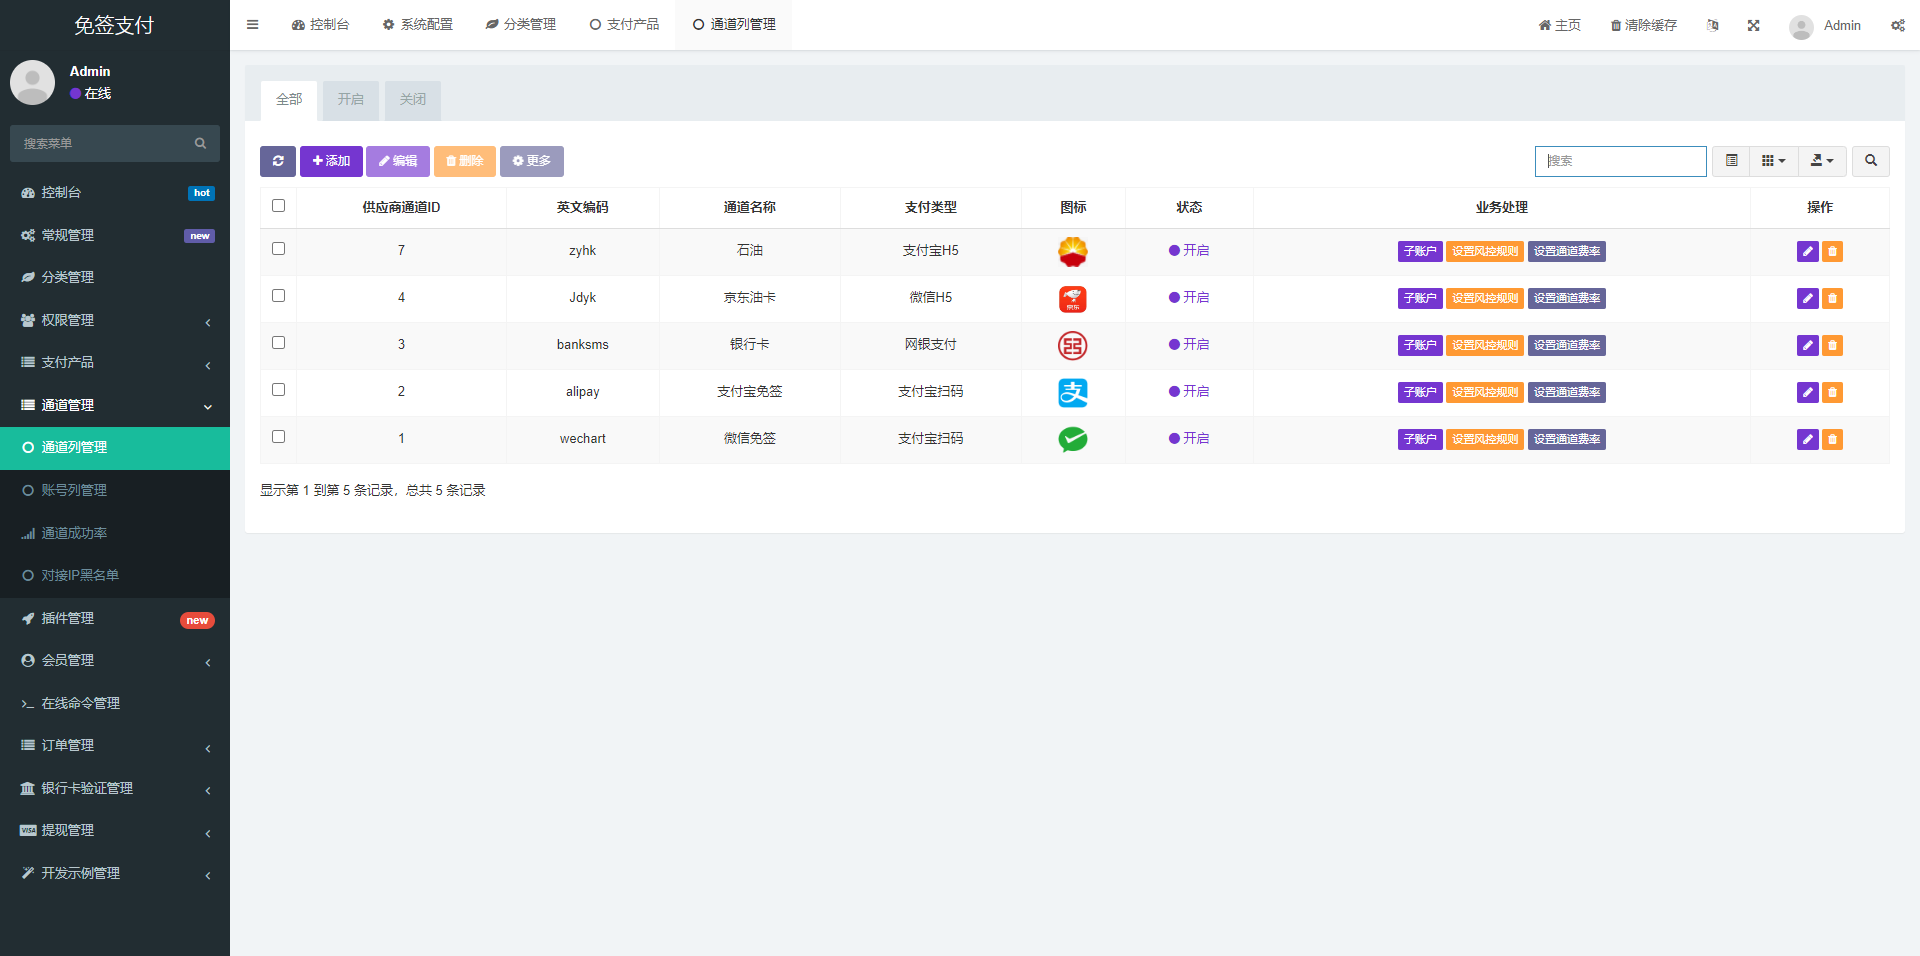
Task: Switch to the 全部 tab
Action: (289, 100)
